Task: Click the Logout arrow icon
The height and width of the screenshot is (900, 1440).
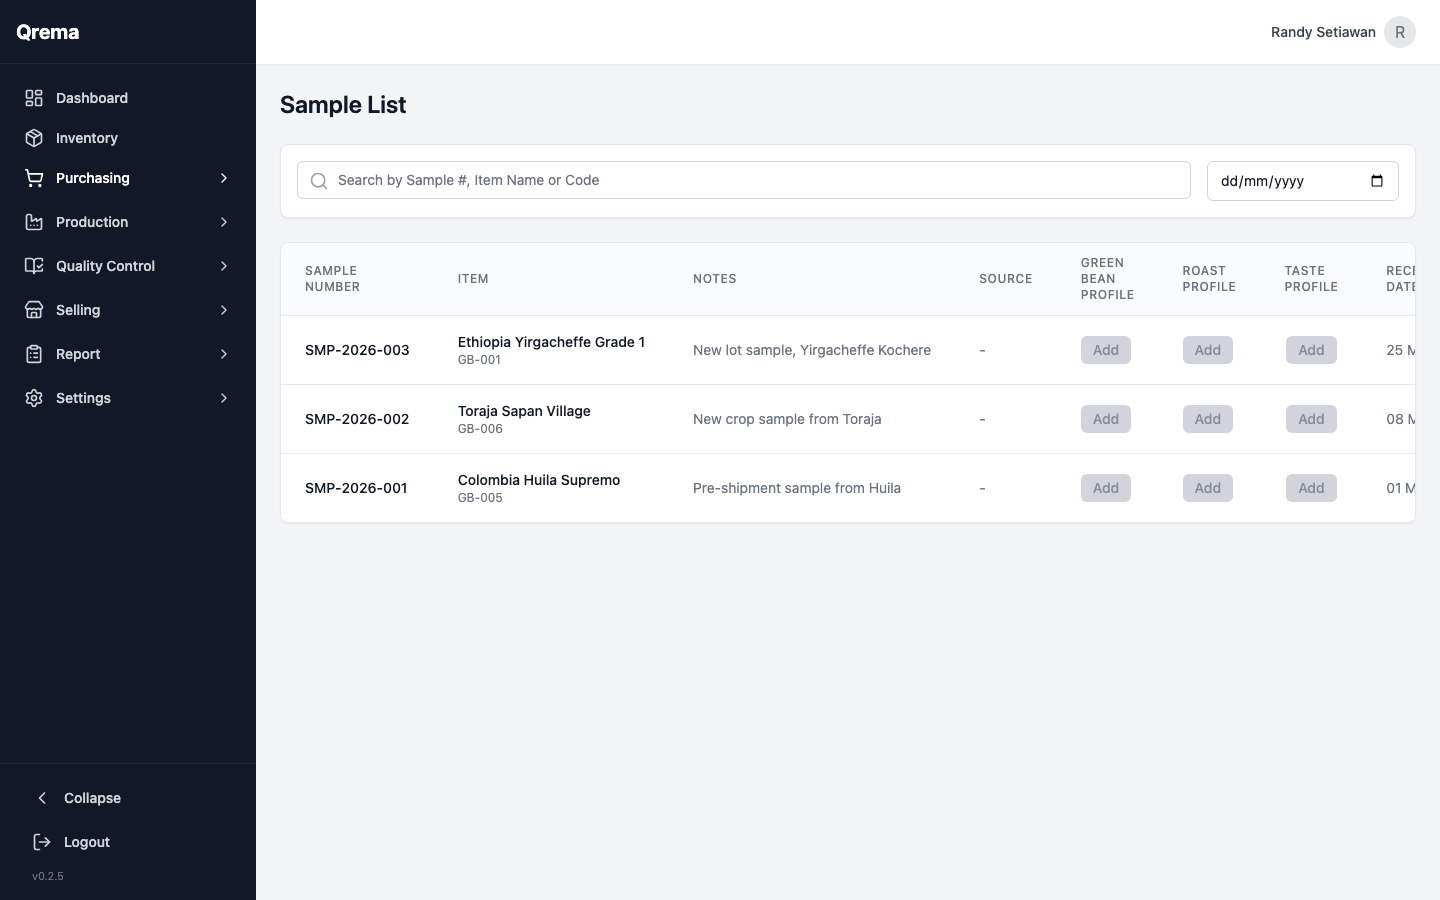Action: click(x=42, y=842)
